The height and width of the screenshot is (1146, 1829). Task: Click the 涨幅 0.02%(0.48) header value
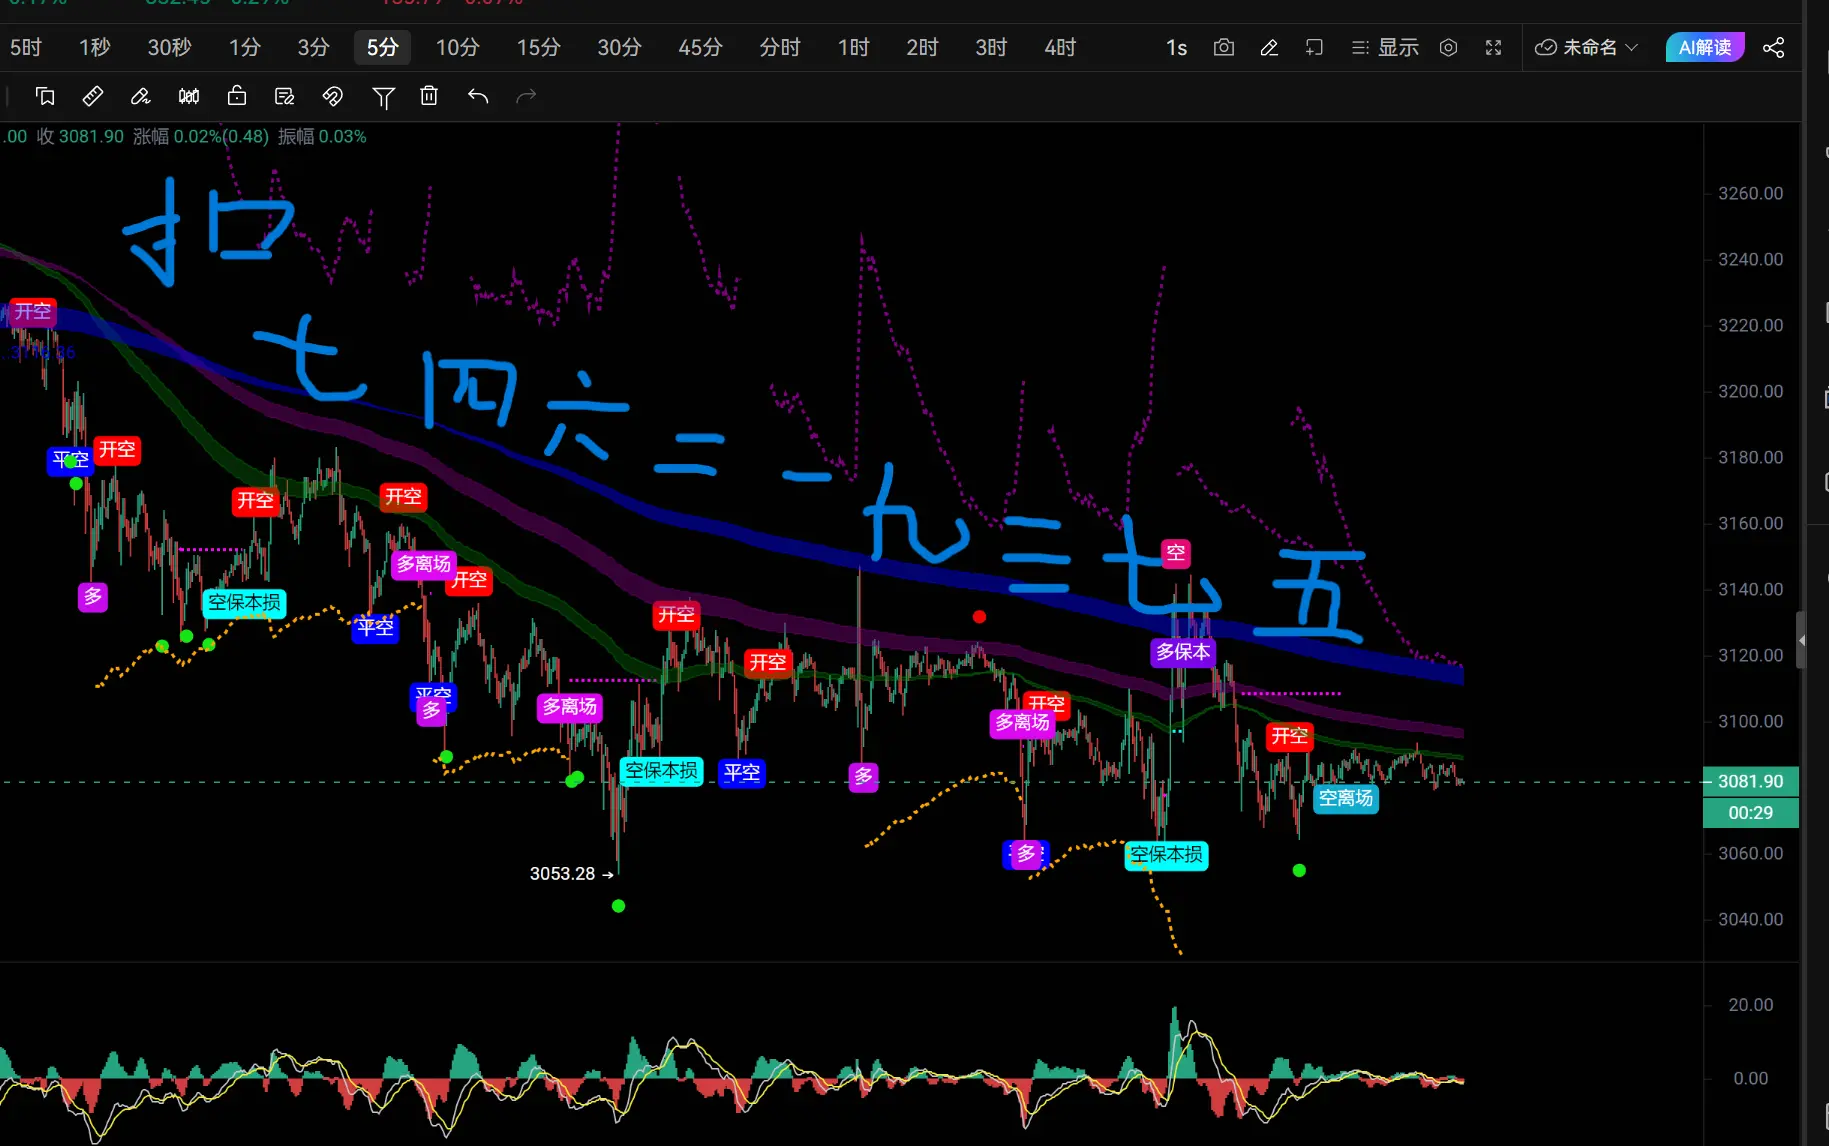[x=201, y=136]
